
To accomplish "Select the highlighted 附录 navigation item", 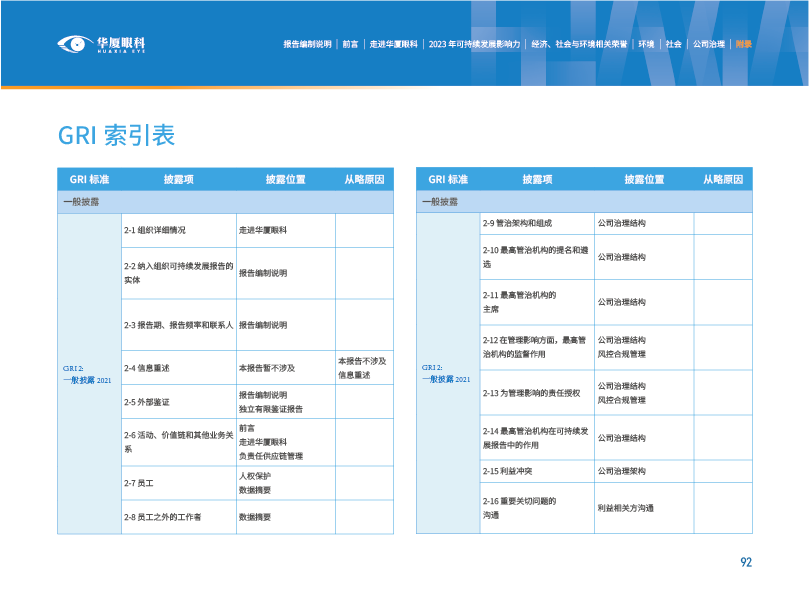I will tap(743, 44).
